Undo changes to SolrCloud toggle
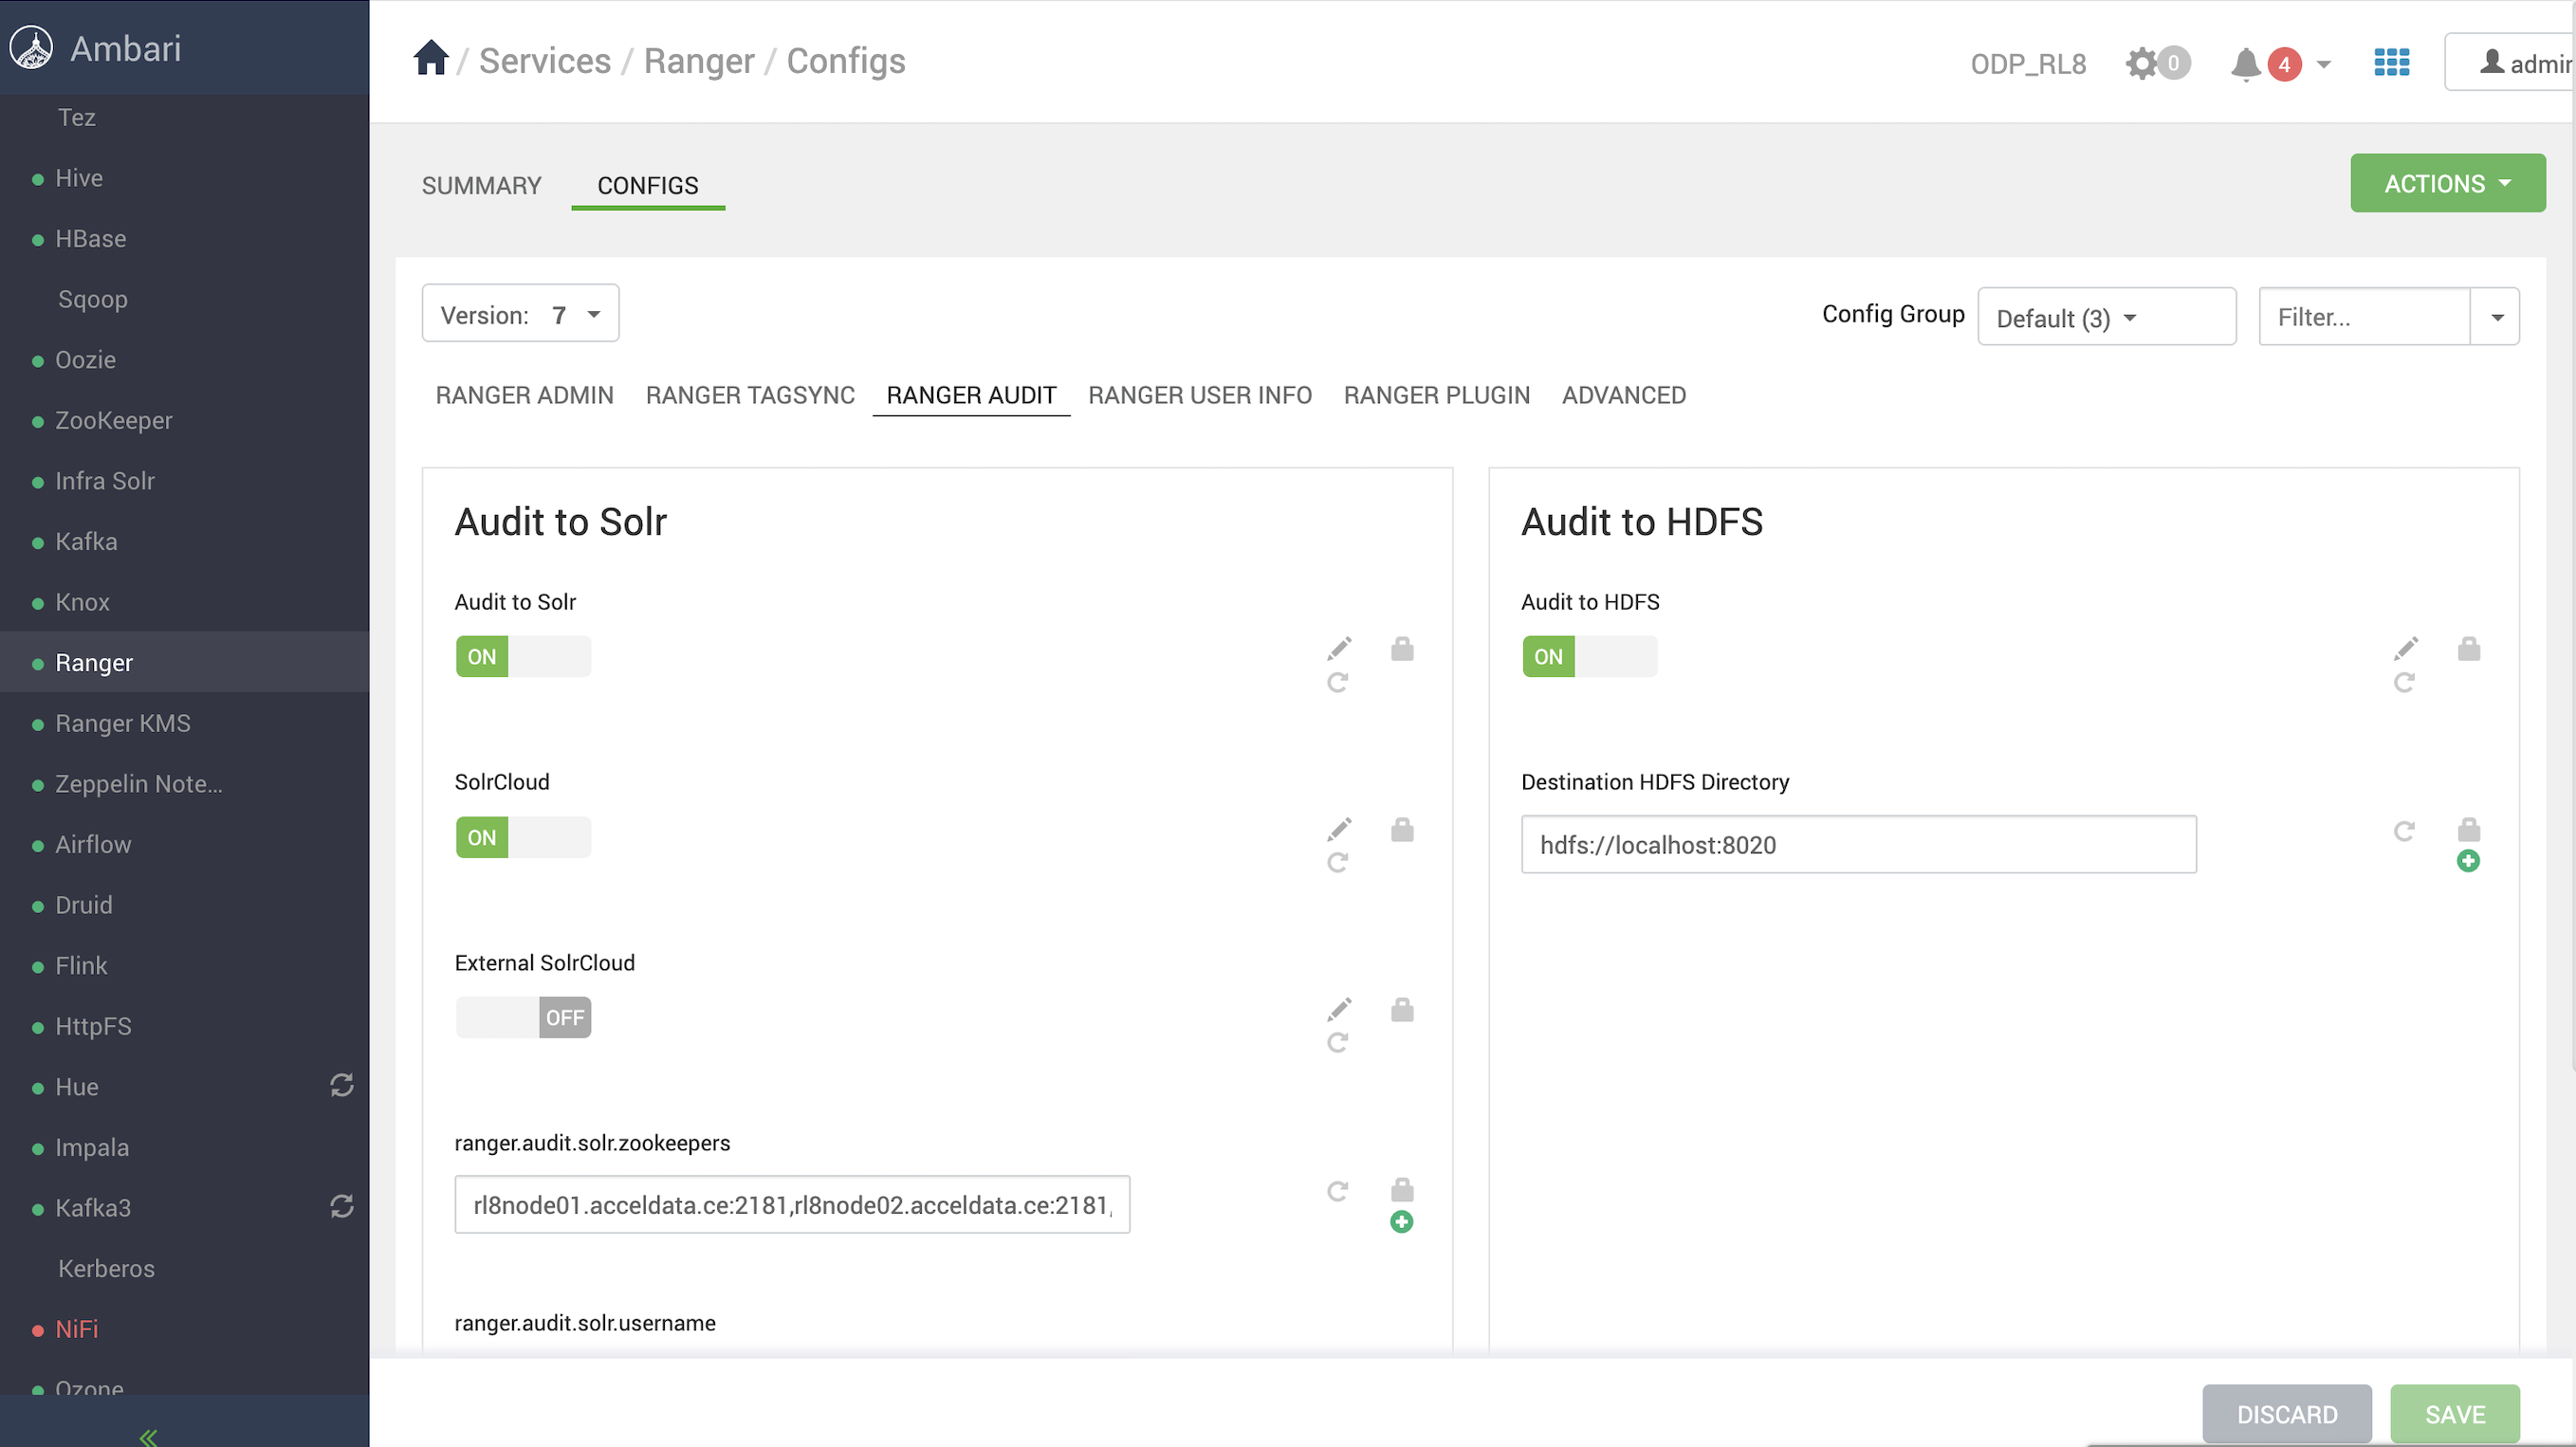Screen dimensions: 2576x1447 (1337, 862)
